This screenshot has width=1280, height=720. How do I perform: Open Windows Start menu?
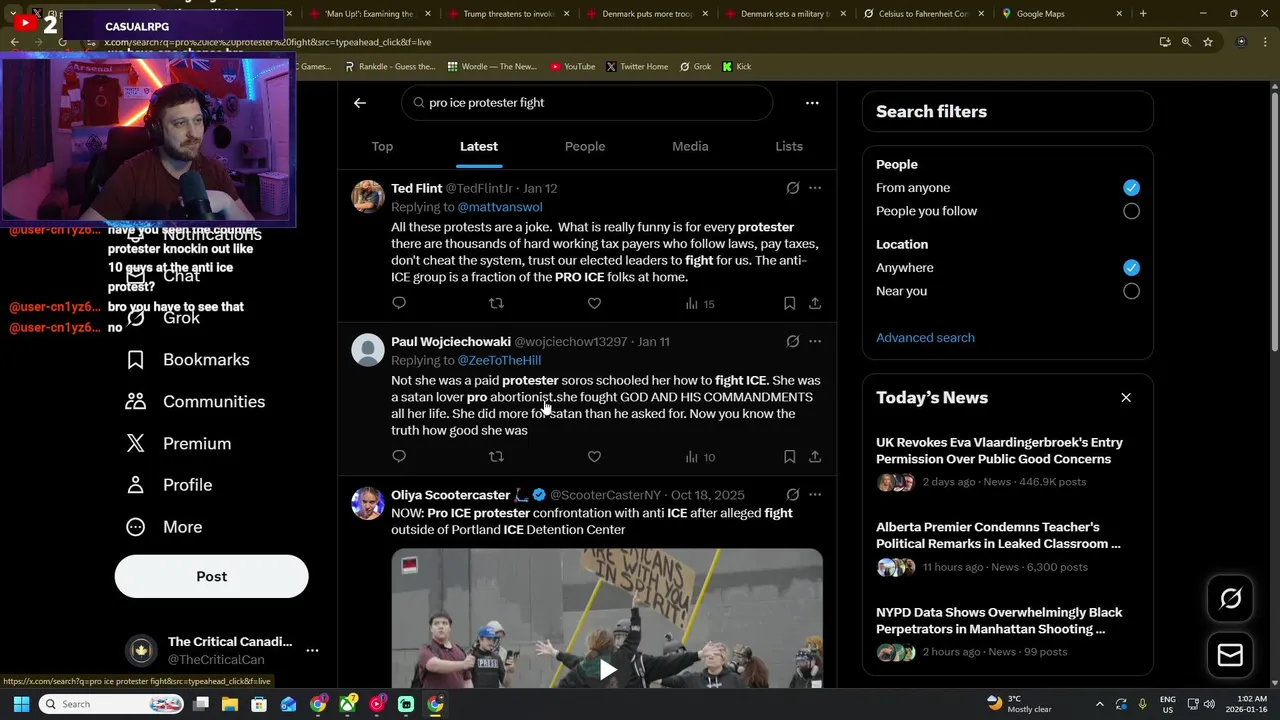21,704
